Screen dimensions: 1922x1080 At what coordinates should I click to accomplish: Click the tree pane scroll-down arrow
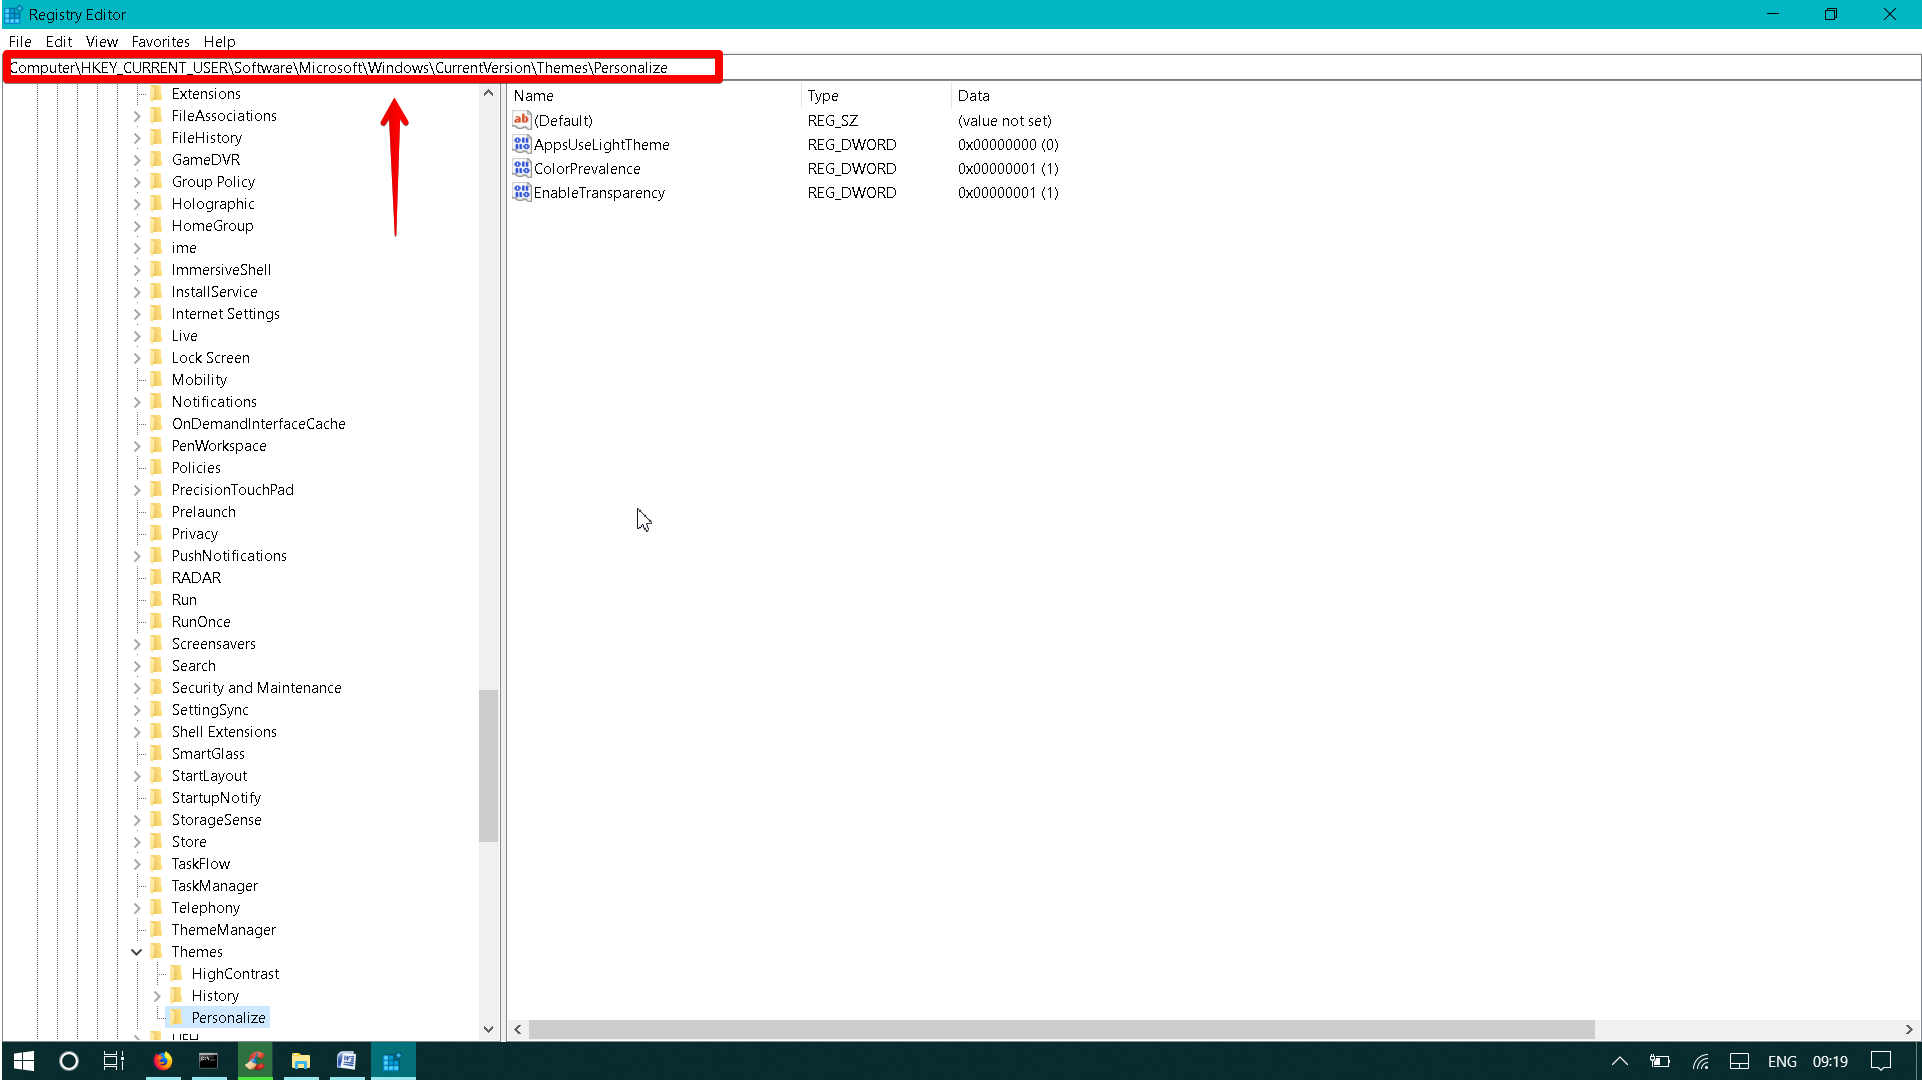click(488, 1029)
